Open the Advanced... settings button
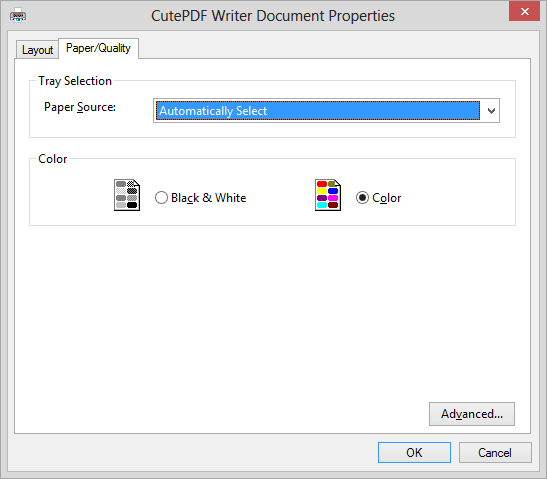This screenshot has height=479, width=547. coord(472,414)
